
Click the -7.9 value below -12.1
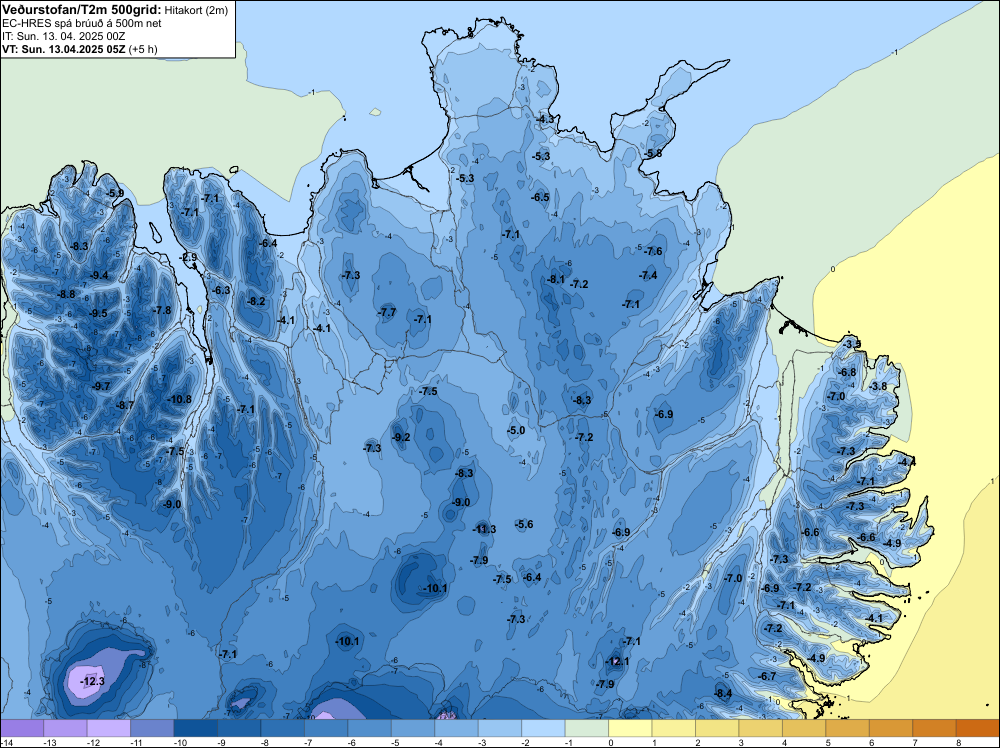tap(605, 684)
